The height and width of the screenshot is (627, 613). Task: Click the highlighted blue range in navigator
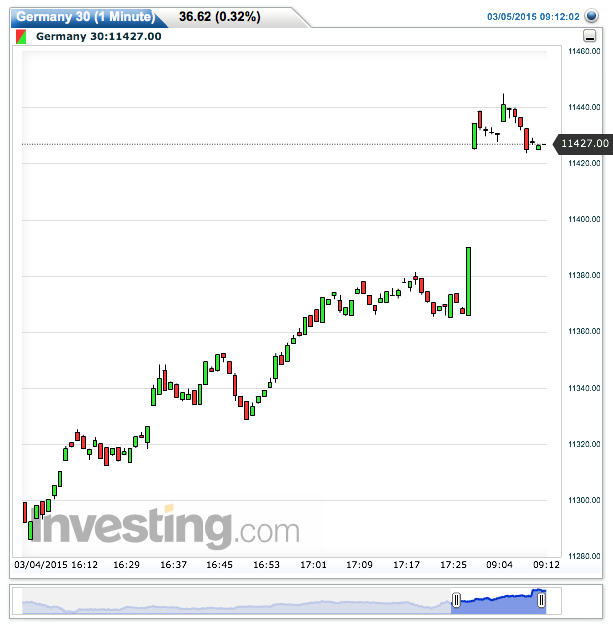tap(499, 603)
